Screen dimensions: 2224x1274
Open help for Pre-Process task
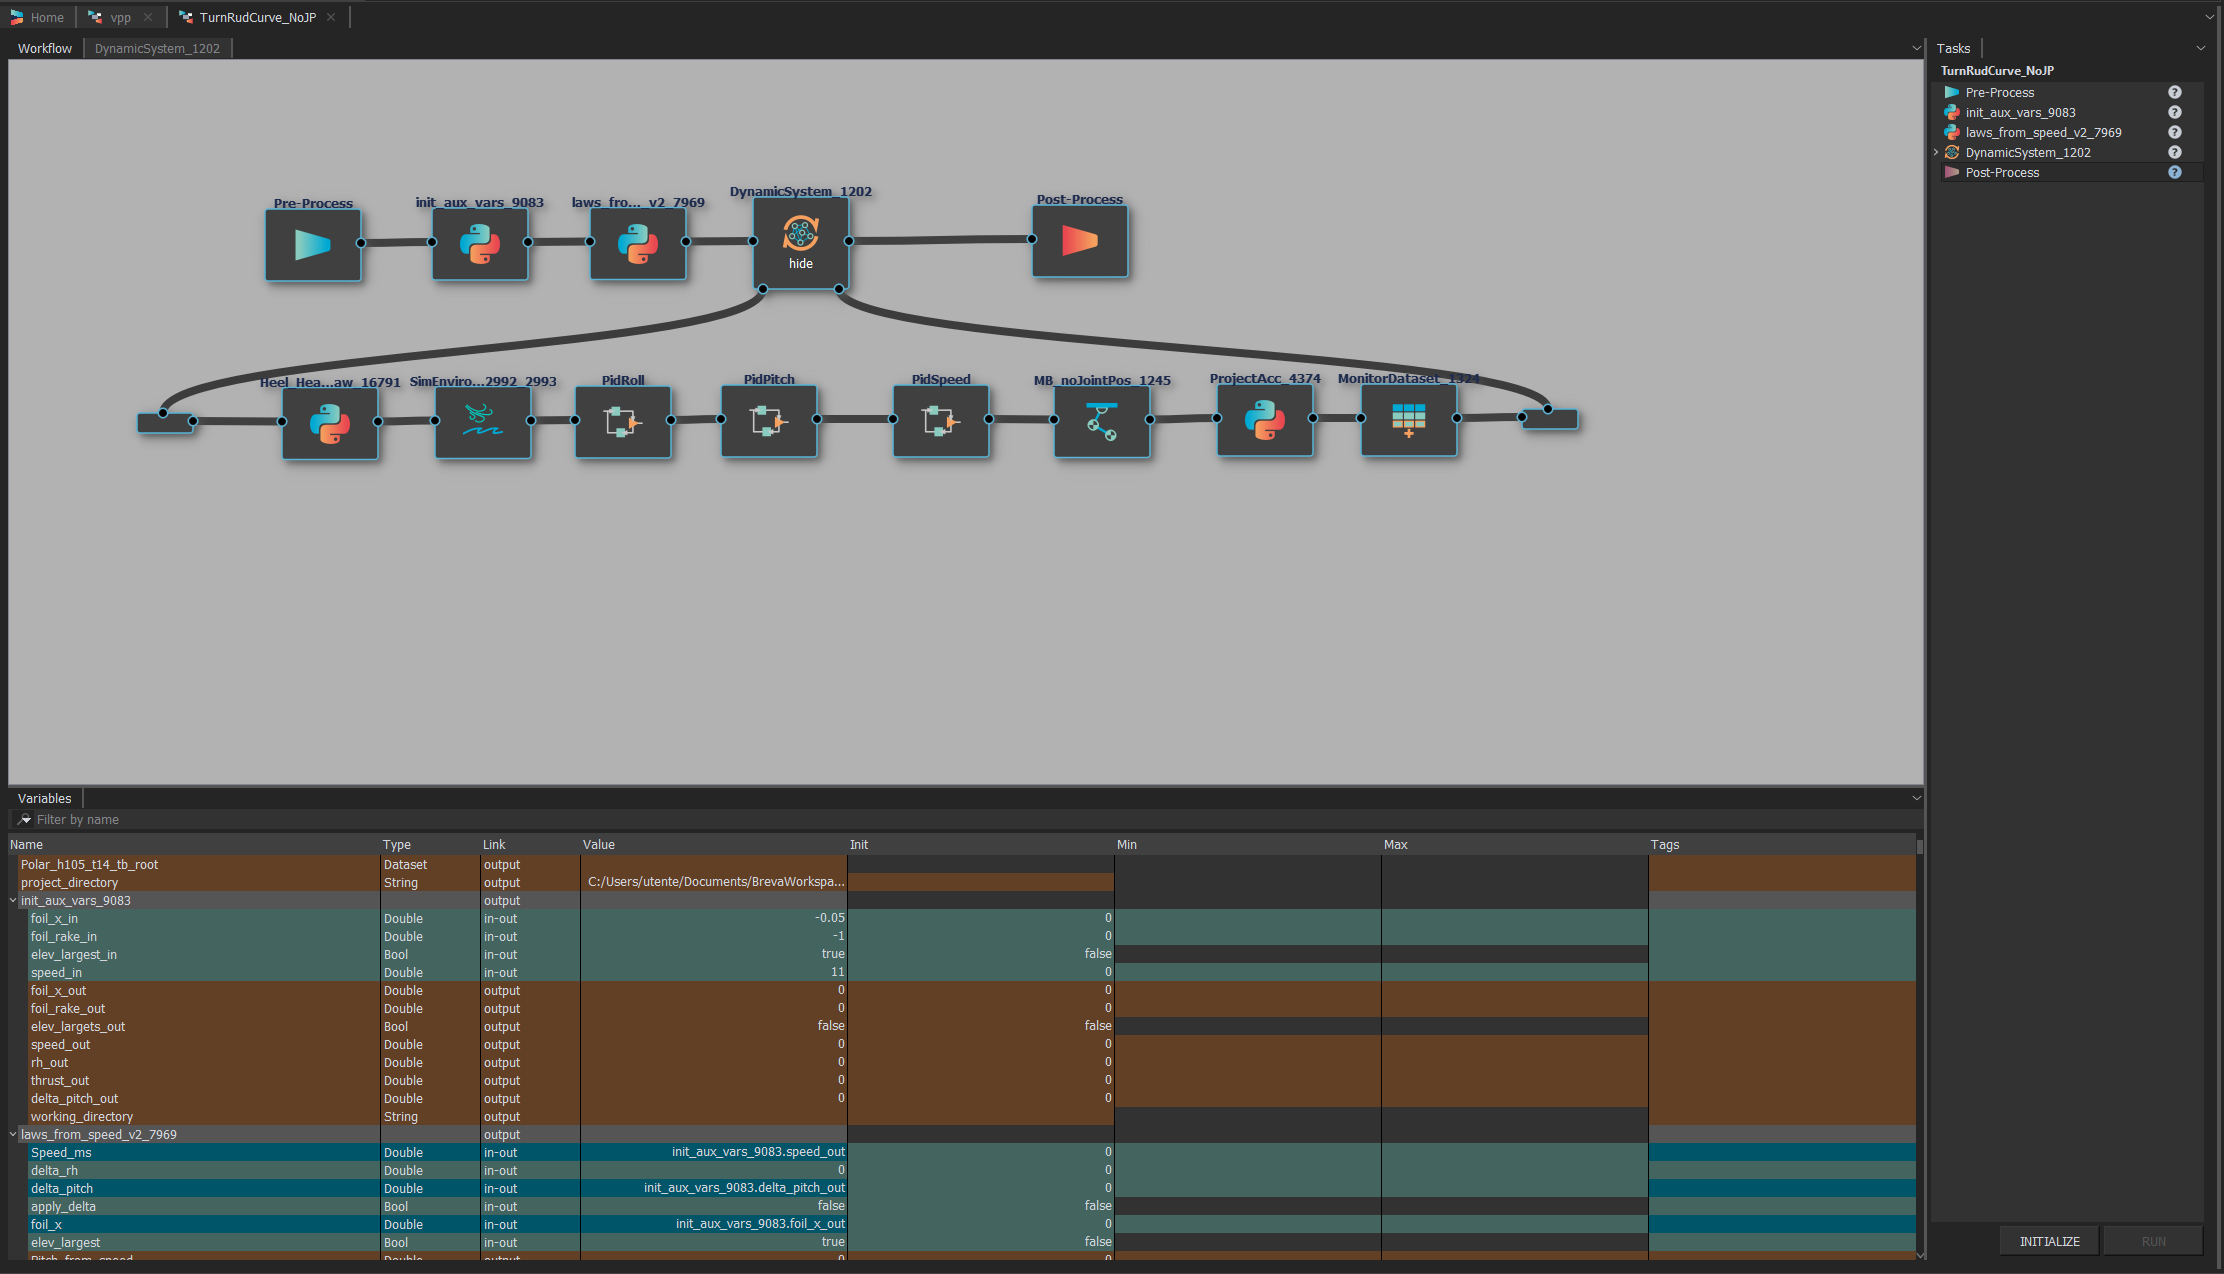pos(2174,92)
